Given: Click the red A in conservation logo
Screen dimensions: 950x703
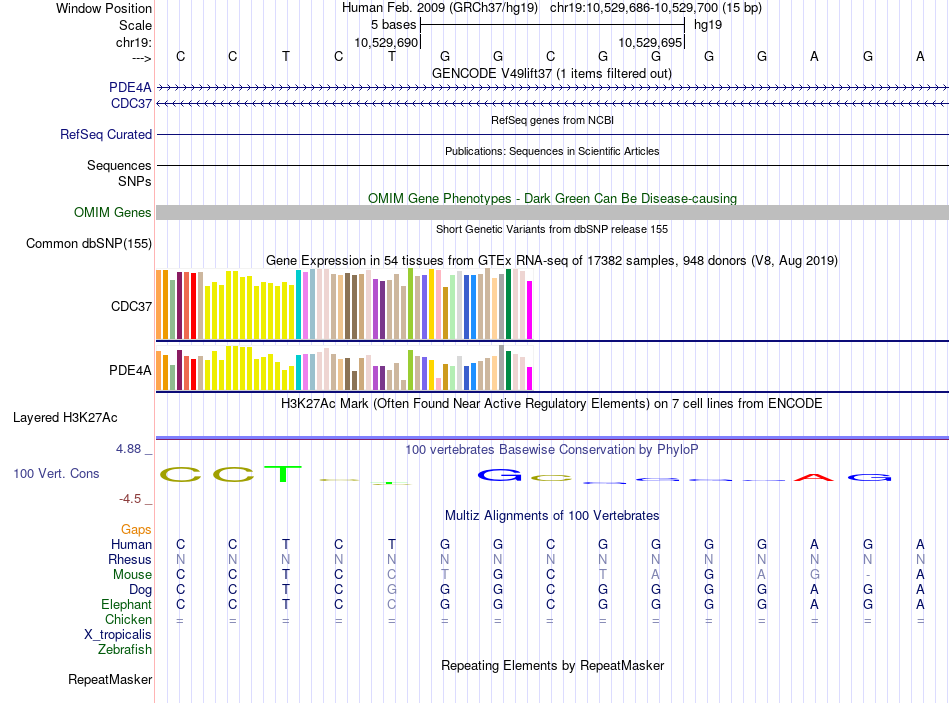Looking at the screenshot, I should point(814,478).
